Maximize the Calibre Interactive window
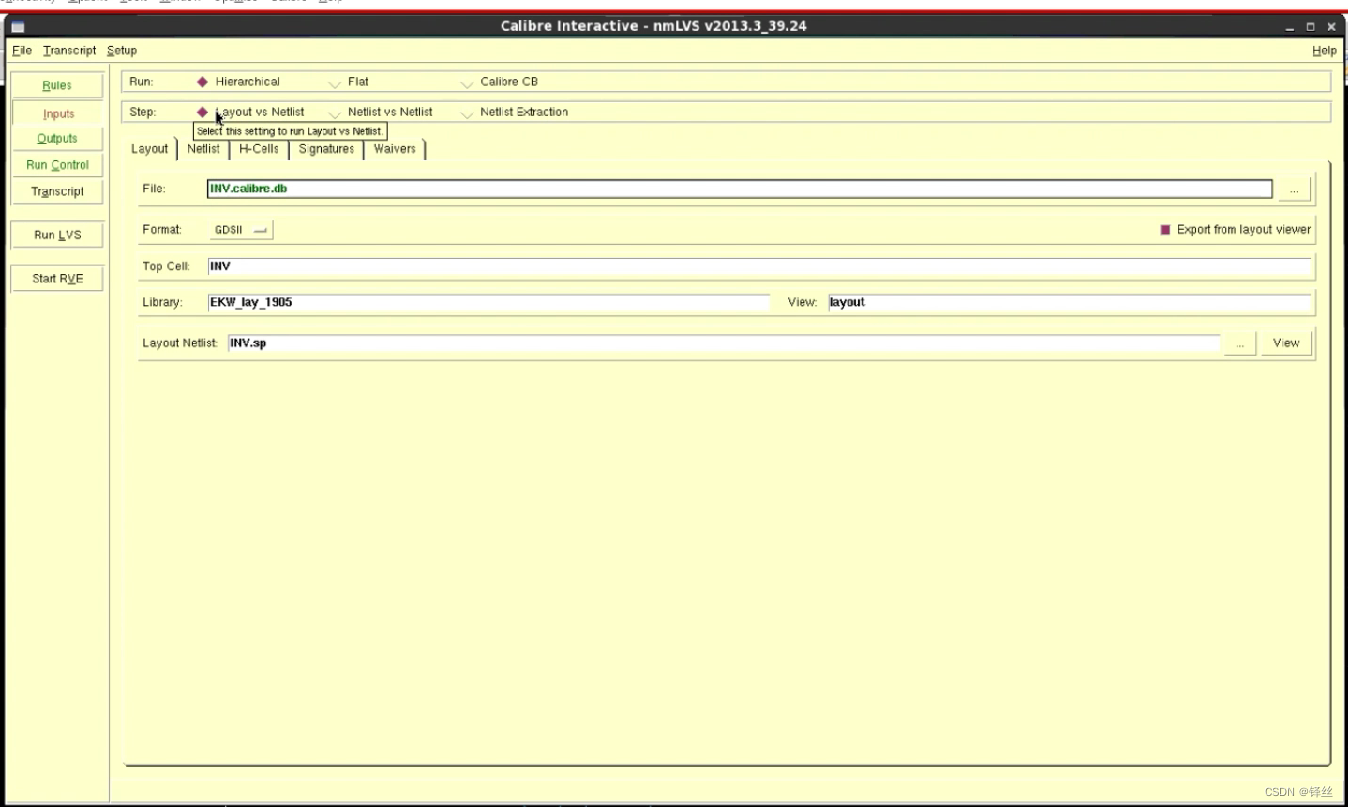1348x807 pixels. point(1311,27)
